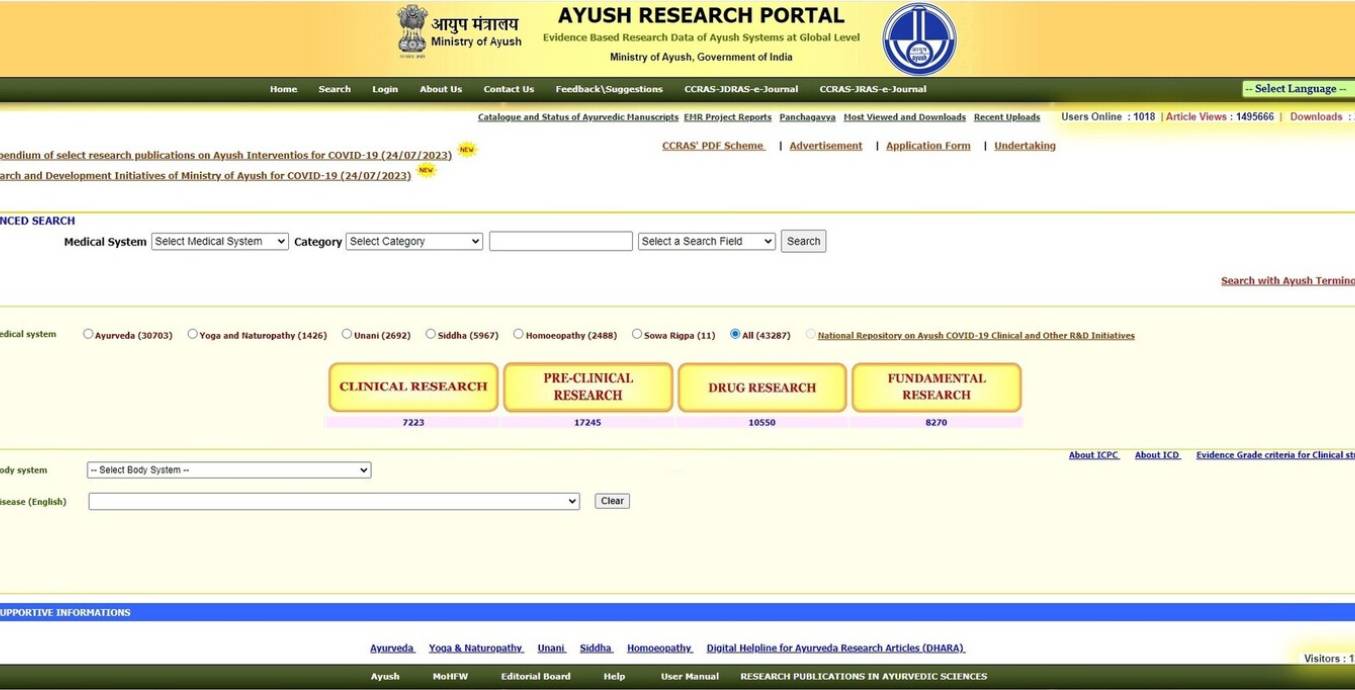Screen dimensions: 1355x690
Task: Open the About ICD link
Action: point(1158,455)
